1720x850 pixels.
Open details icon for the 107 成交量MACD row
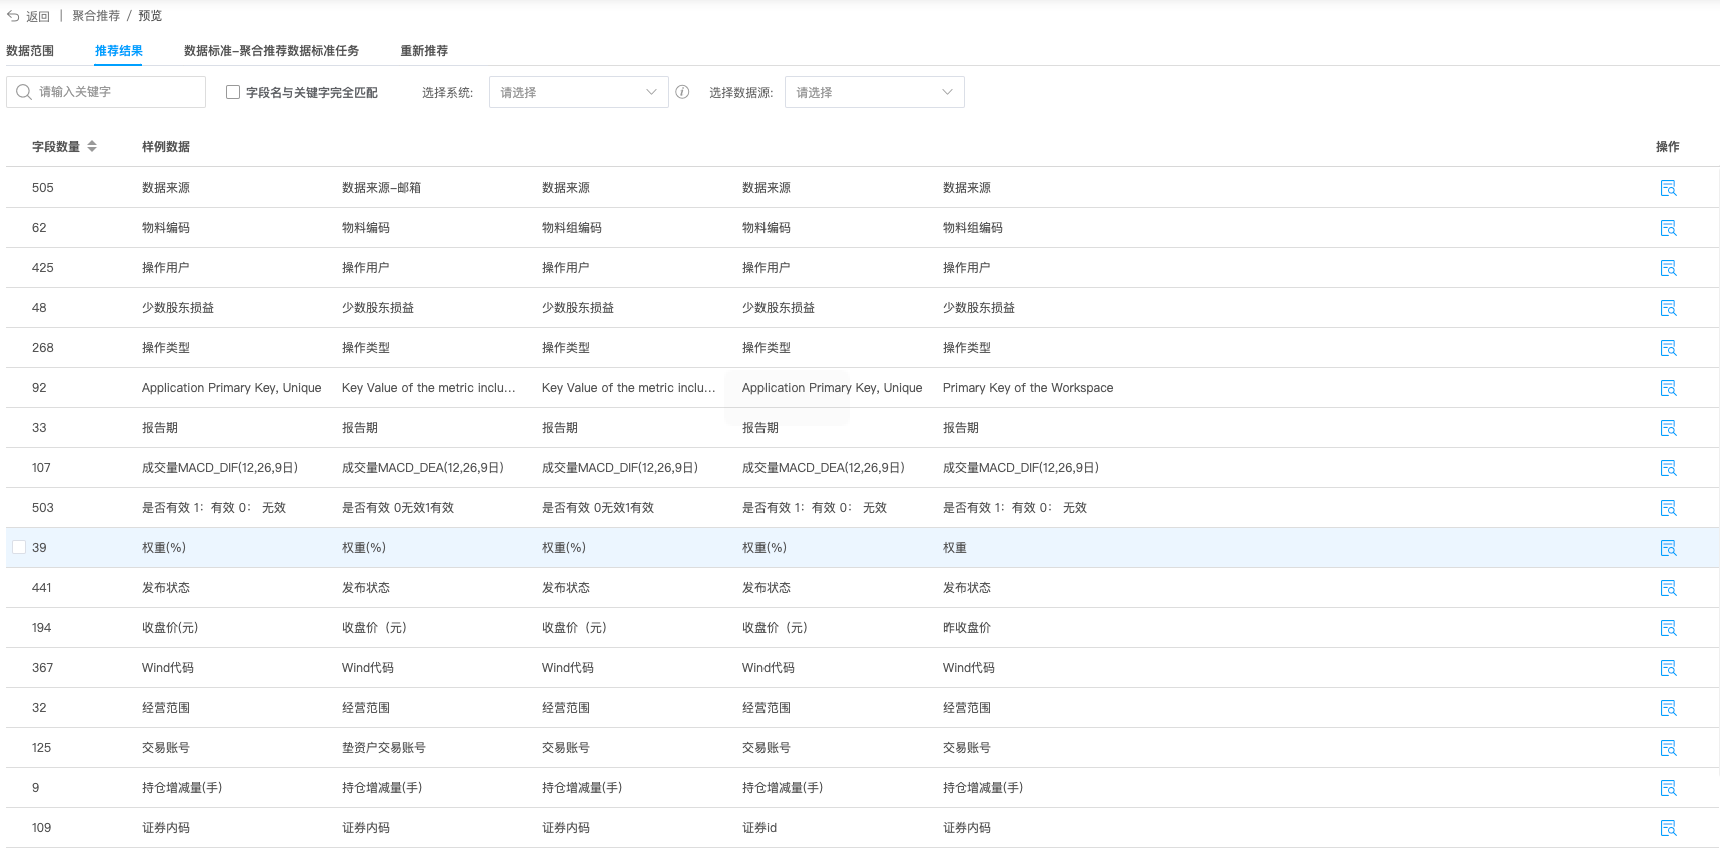[1668, 468]
